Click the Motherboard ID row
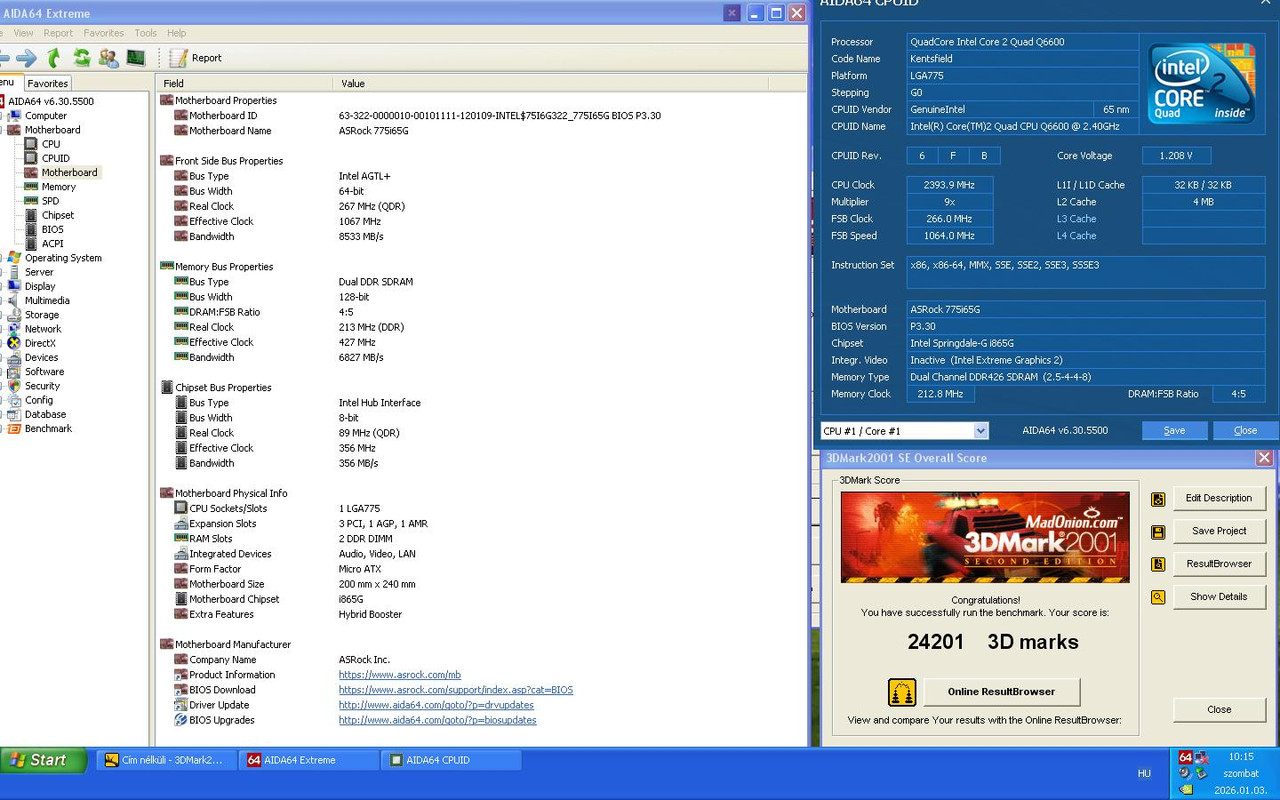Image resolution: width=1280 pixels, height=800 pixels. (x=482, y=116)
